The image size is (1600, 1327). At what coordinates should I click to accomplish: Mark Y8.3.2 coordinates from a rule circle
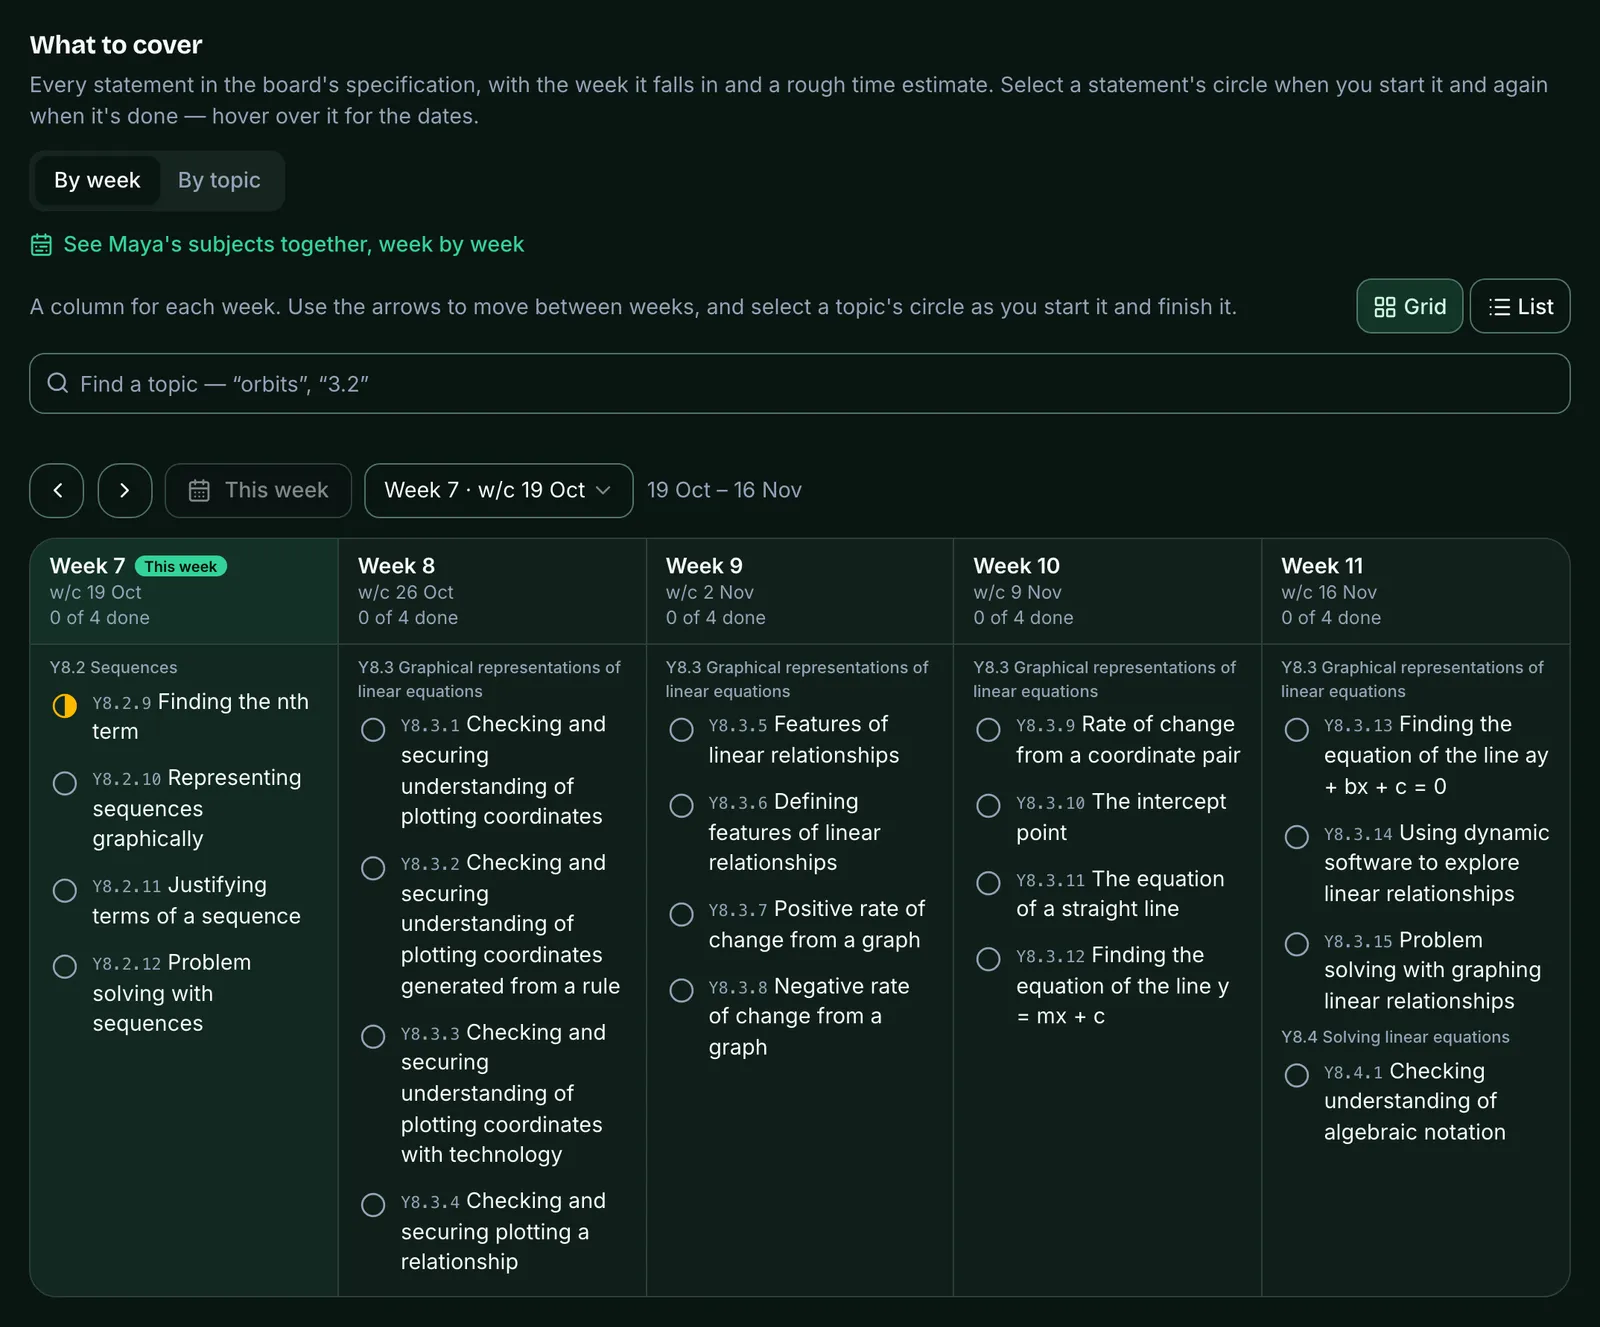pos(373,868)
